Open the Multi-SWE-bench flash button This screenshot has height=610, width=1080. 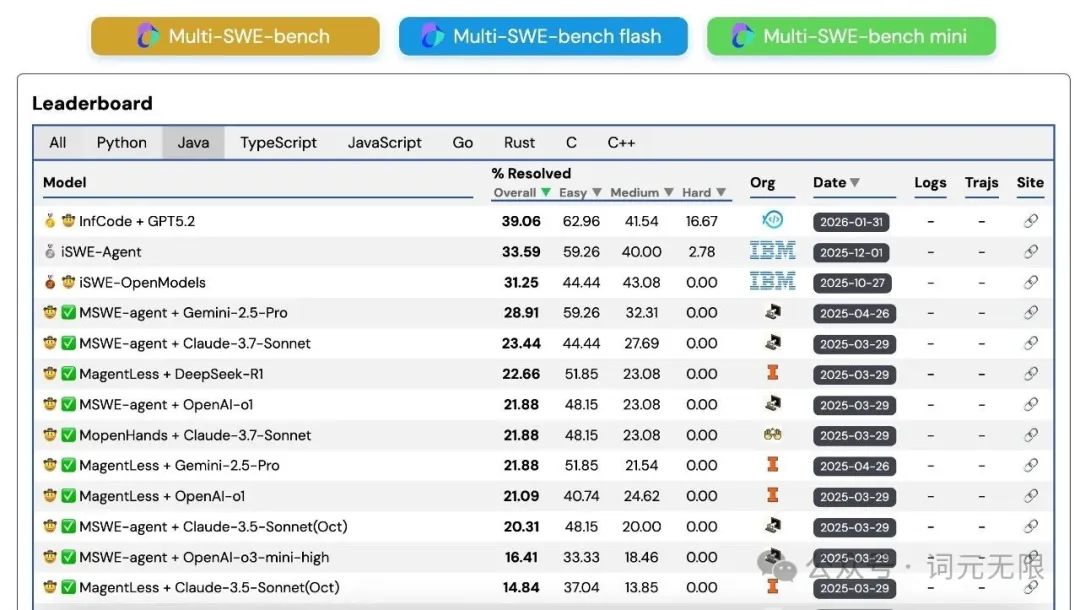pos(543,36)
